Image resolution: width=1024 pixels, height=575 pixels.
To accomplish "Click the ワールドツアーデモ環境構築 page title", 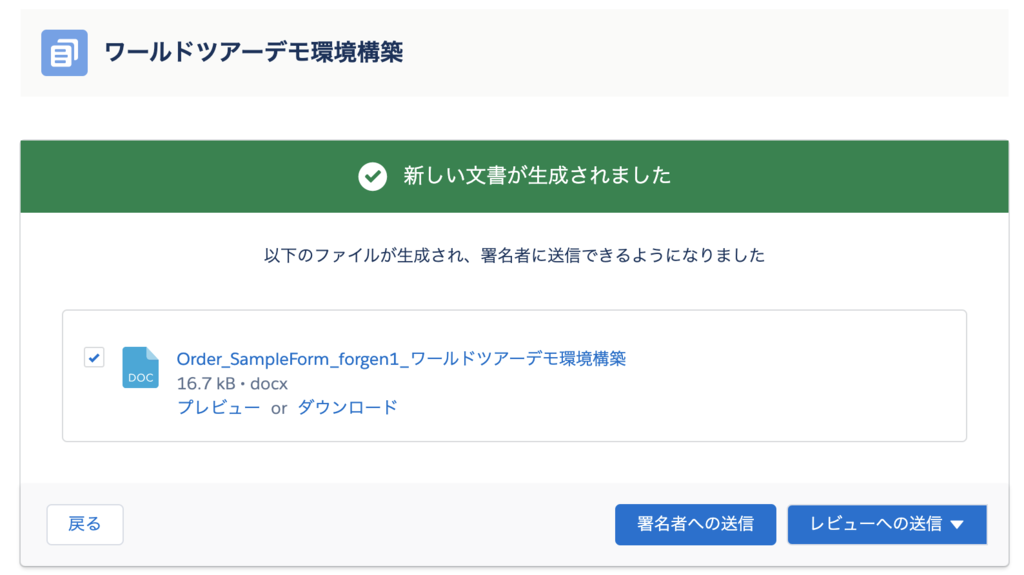I will (x=253, y=52).
